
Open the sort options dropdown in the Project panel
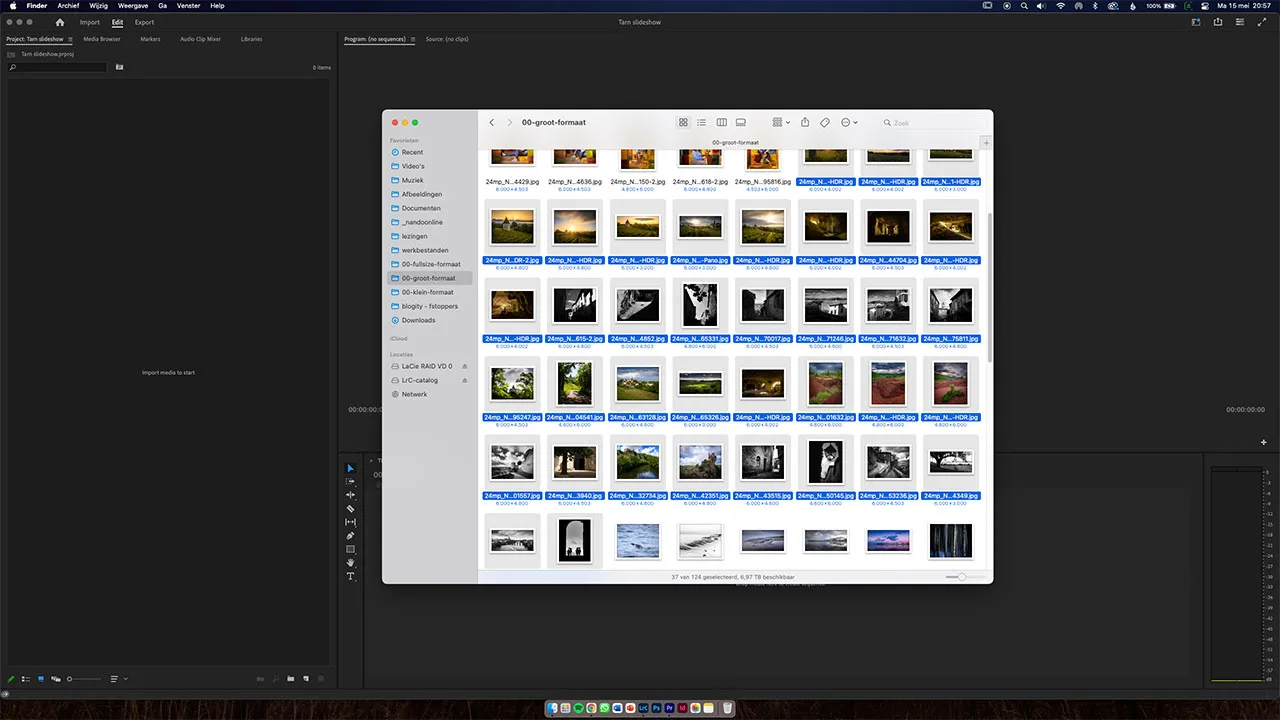(x=116, y=679)
